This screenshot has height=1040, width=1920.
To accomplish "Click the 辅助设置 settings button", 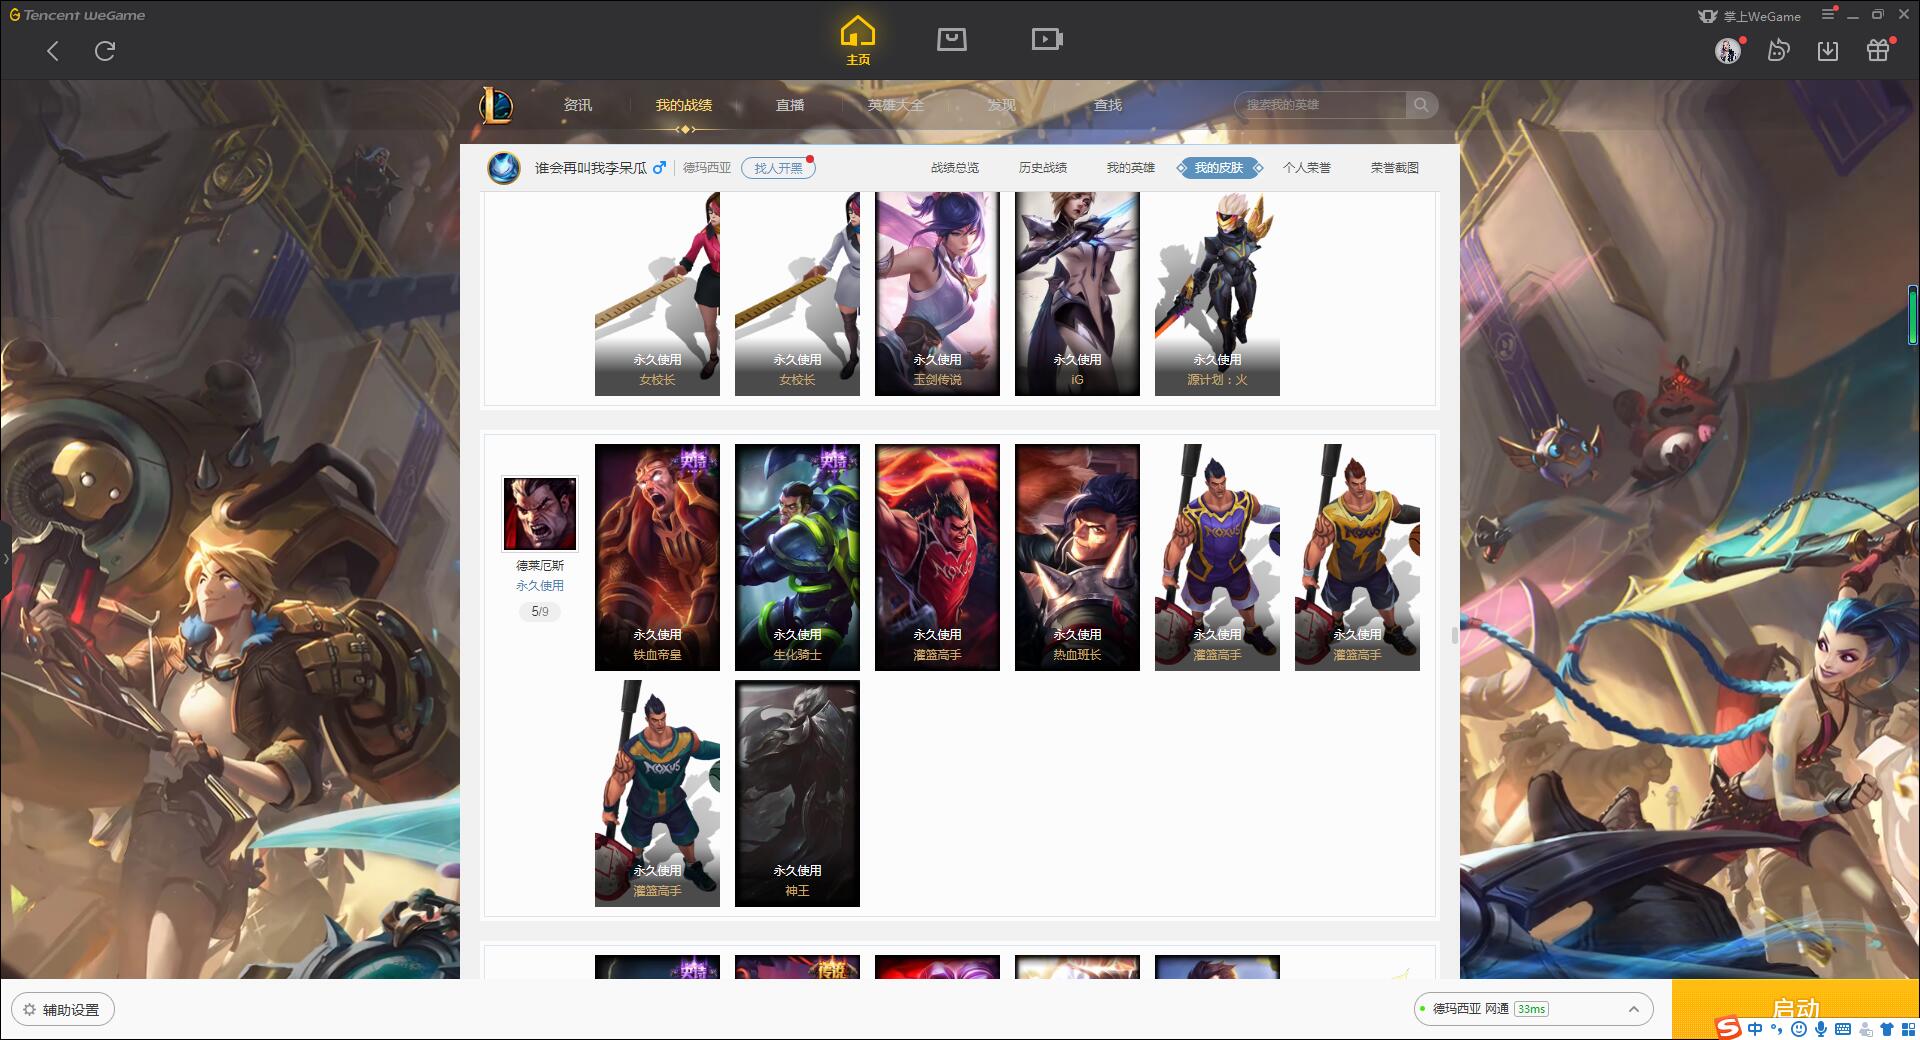I will click(x=63, y=1009).
